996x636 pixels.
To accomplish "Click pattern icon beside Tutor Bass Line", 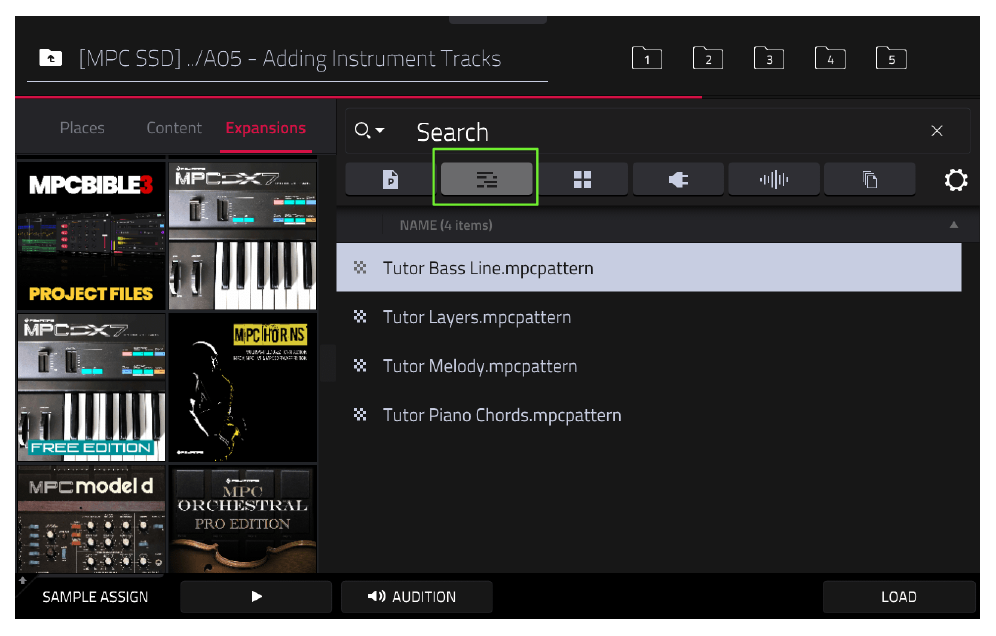I will (360, 267).
